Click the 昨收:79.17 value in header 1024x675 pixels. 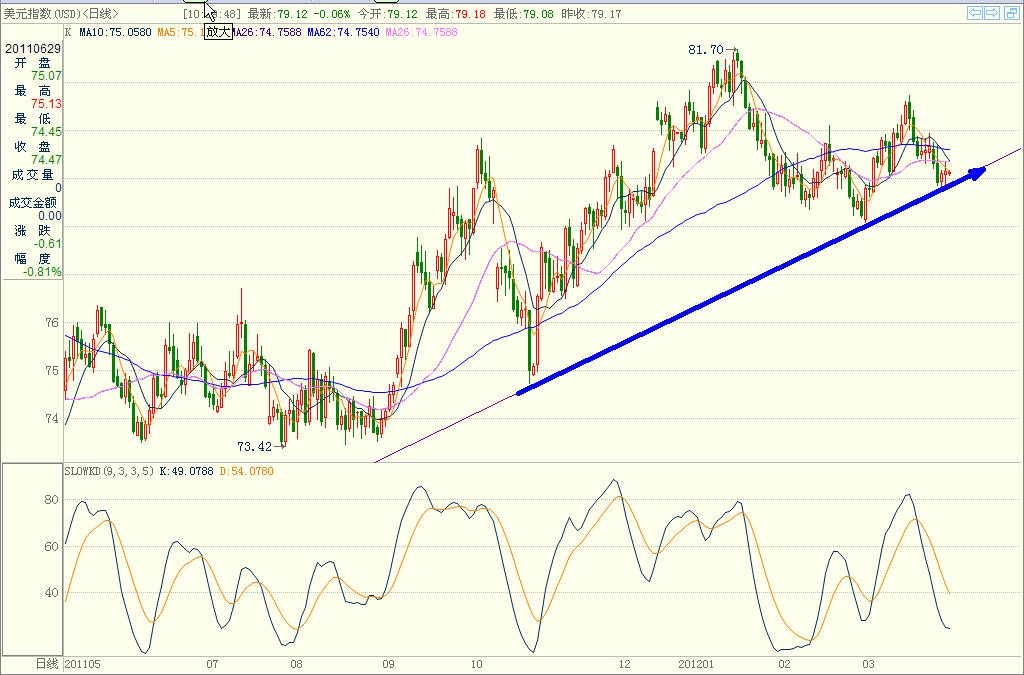tap(592, 14)
